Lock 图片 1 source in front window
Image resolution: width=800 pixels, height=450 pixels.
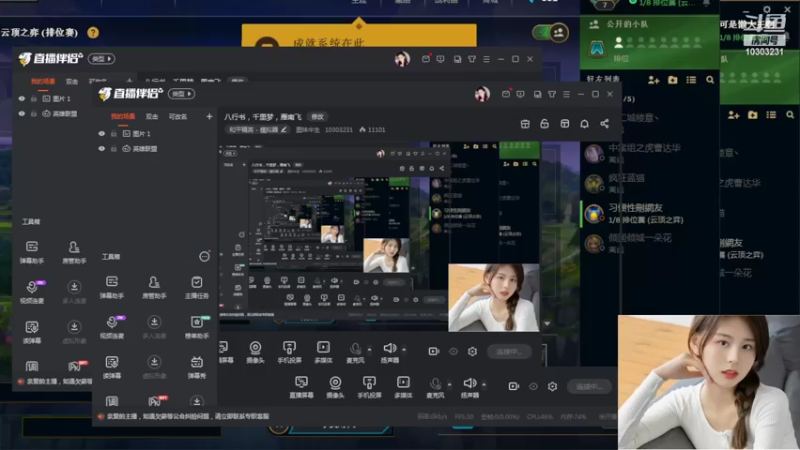pos(114,134)
